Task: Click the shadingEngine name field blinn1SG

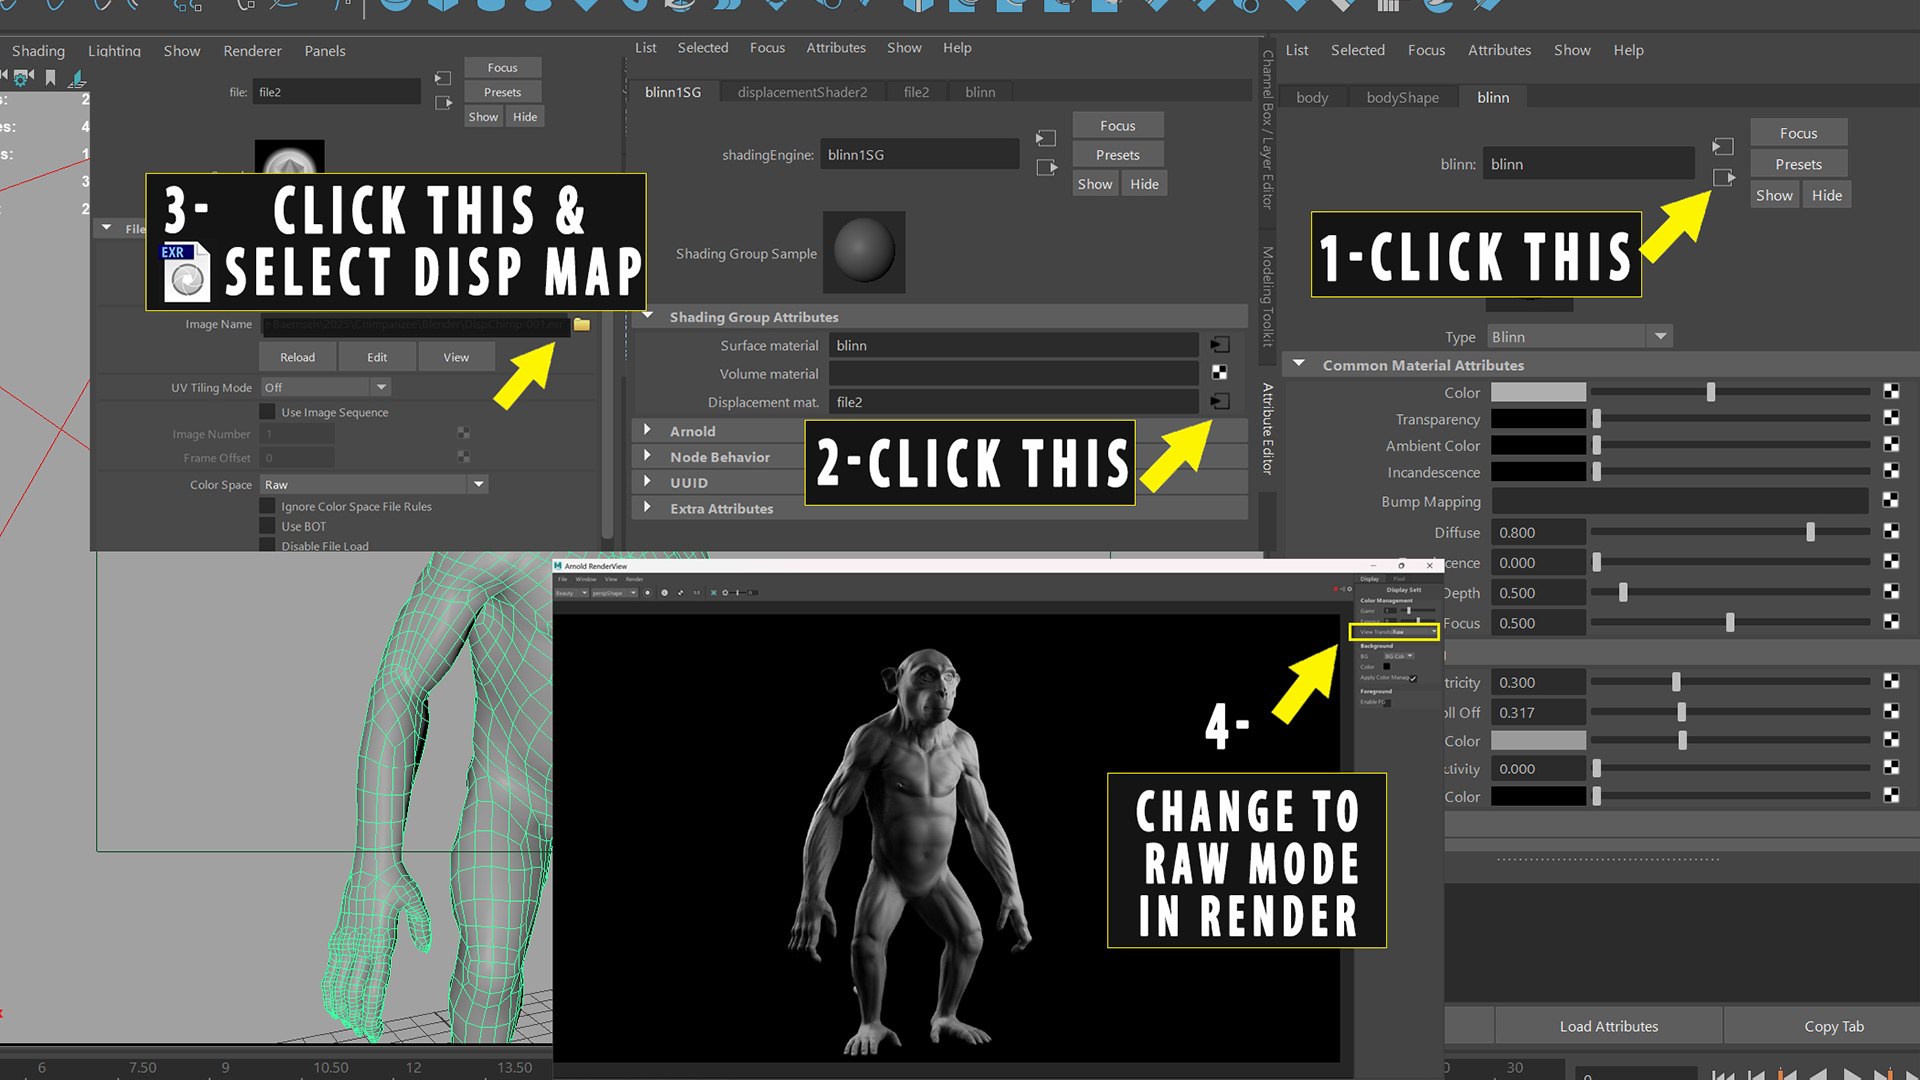Action: coord(919,155)
